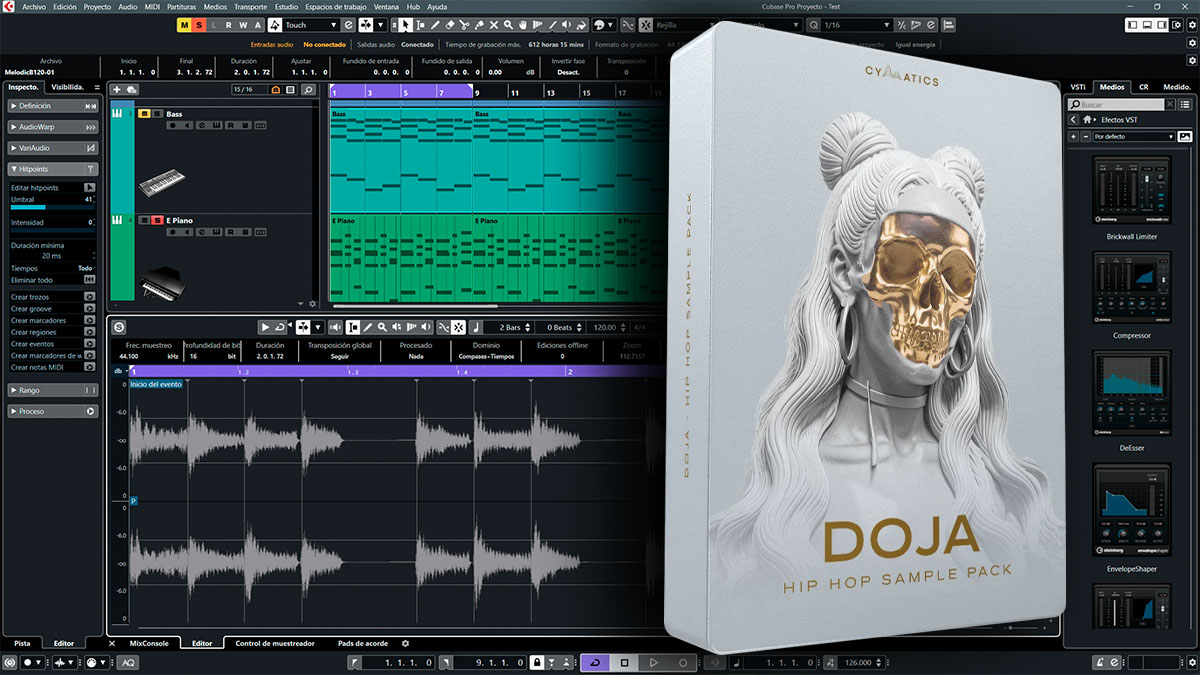Solo the Bass track
The image size is (1200, 675).
pyautogui.click(x=156, y=114)
